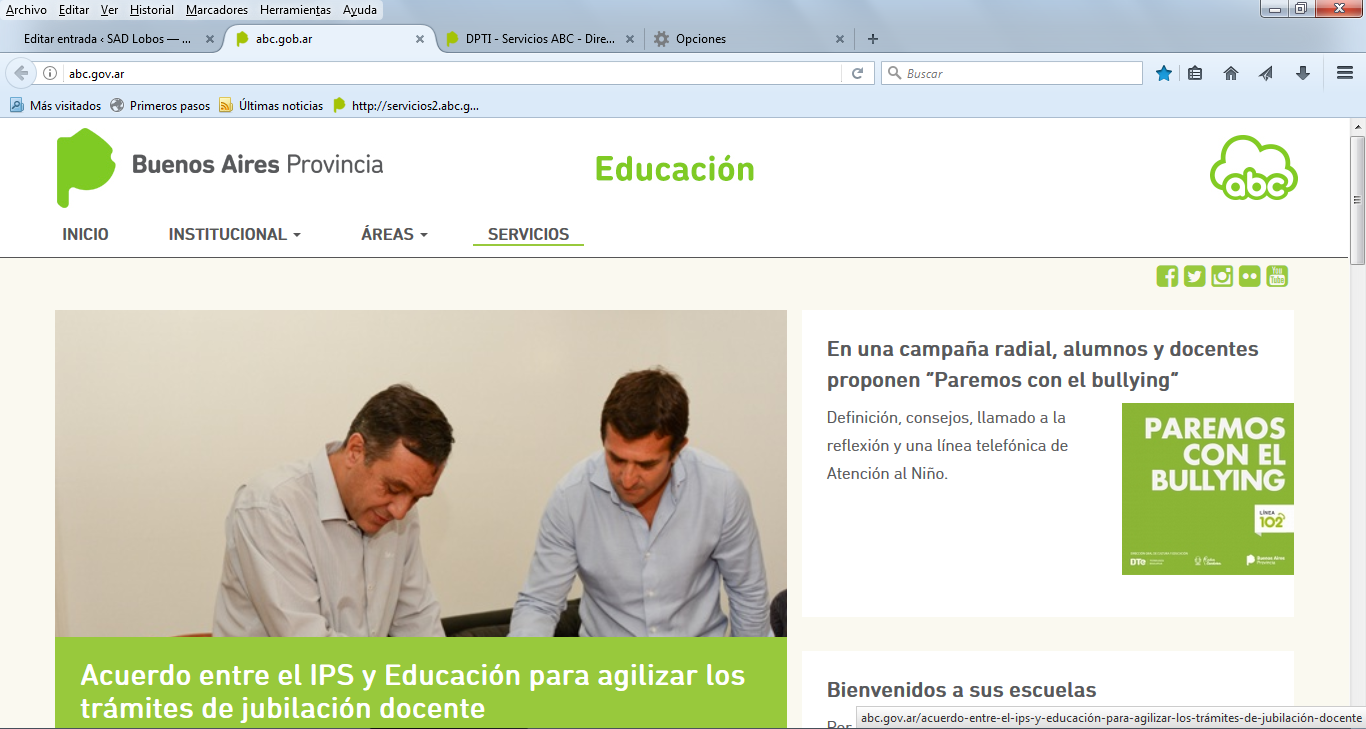This screenshot has width=1366, height=729.
Task: Expand the INSTITUCIONAL dropdown menu
Action: tap(235, 234)
